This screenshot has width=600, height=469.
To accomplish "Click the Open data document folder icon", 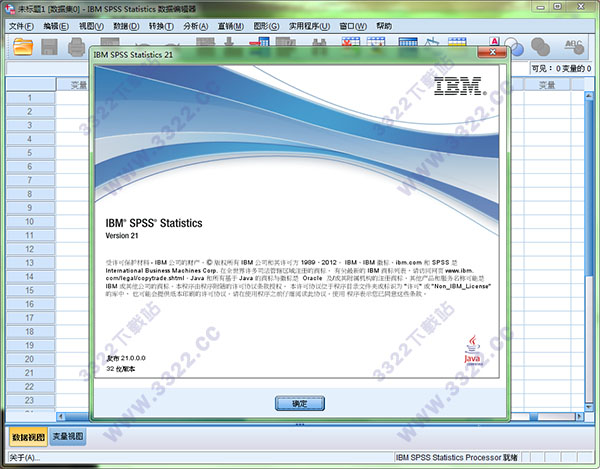I will click(23, 47).
